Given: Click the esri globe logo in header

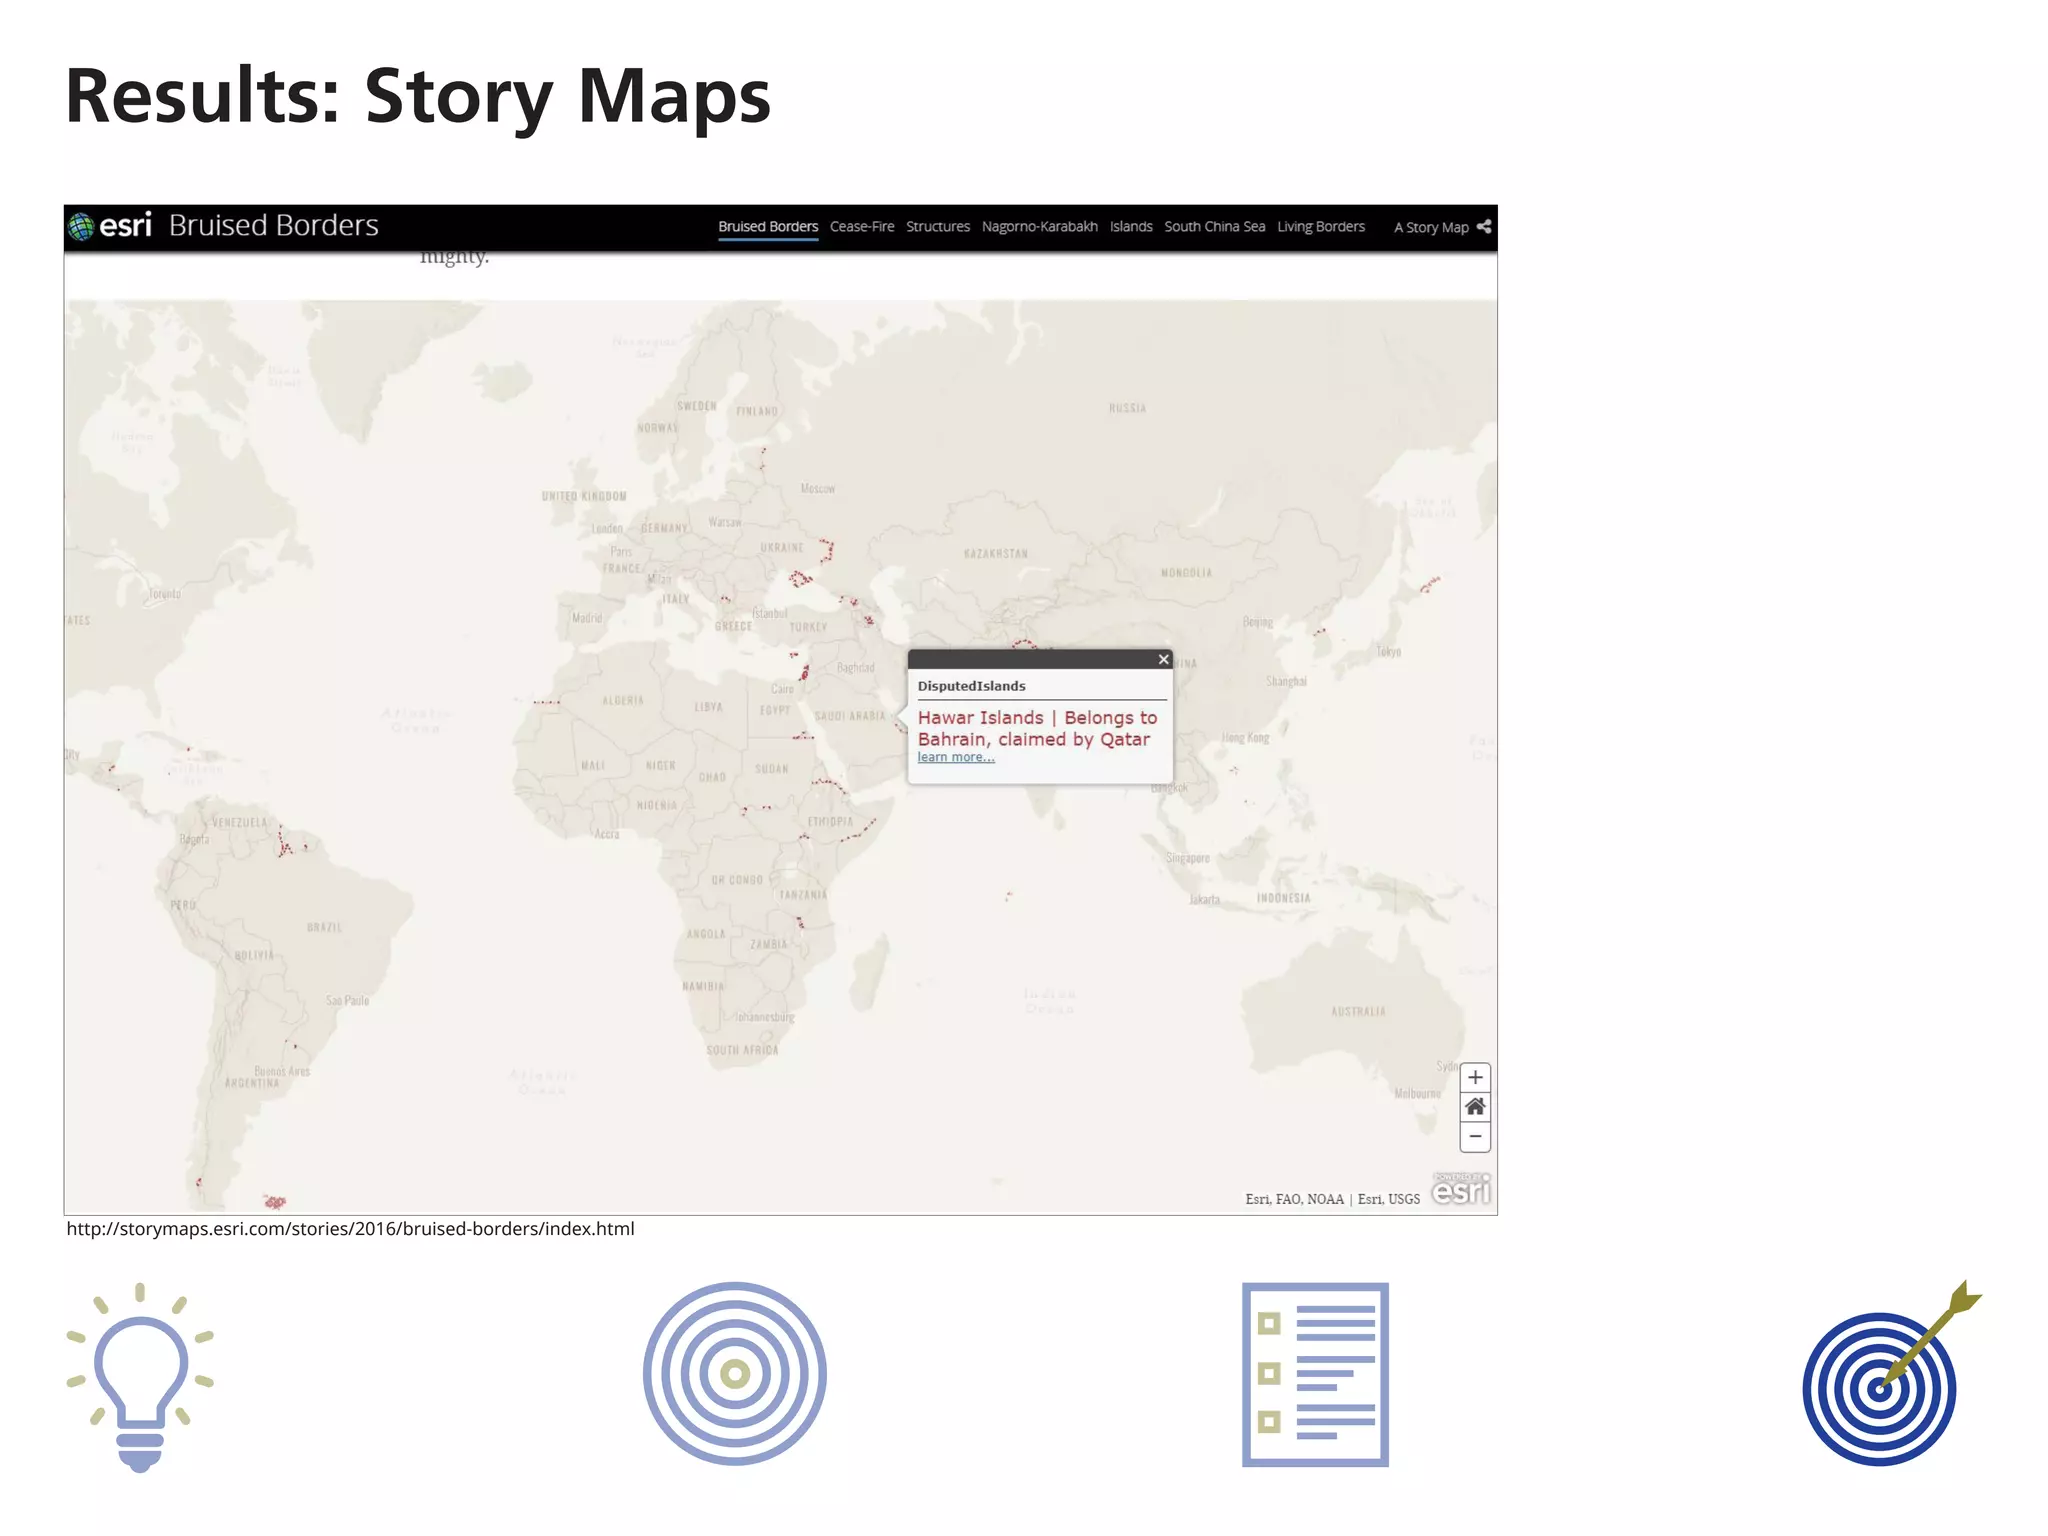Looking at the screenshot, I should click(x=81, y=226).
